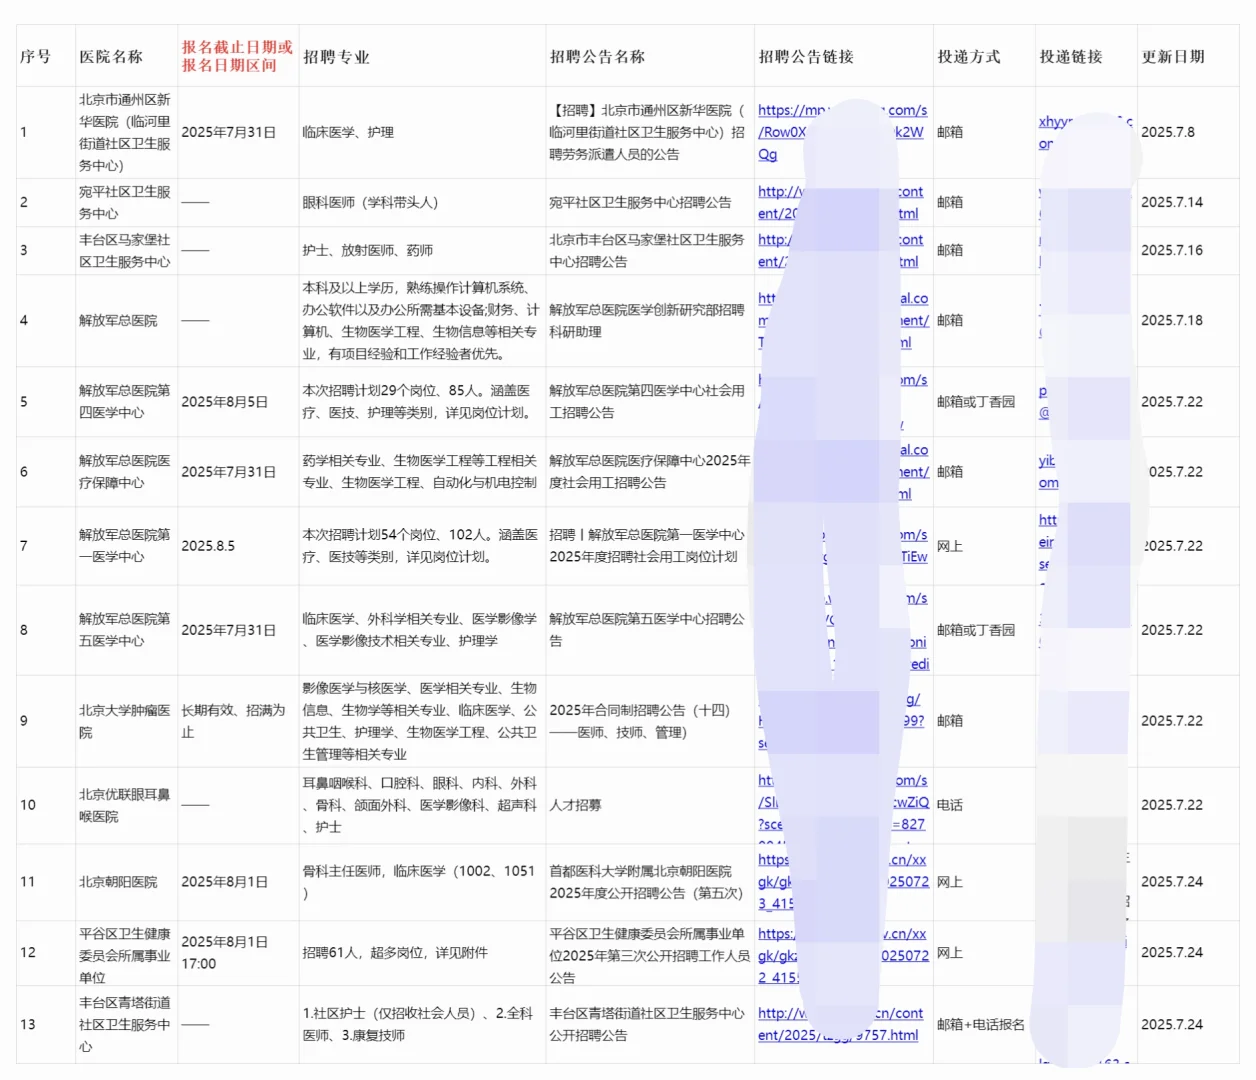This screenshot has height=1080, width=1256.
Task: Select the hospital name 北京大学肿瘤医院
Action: click(125, 720)
